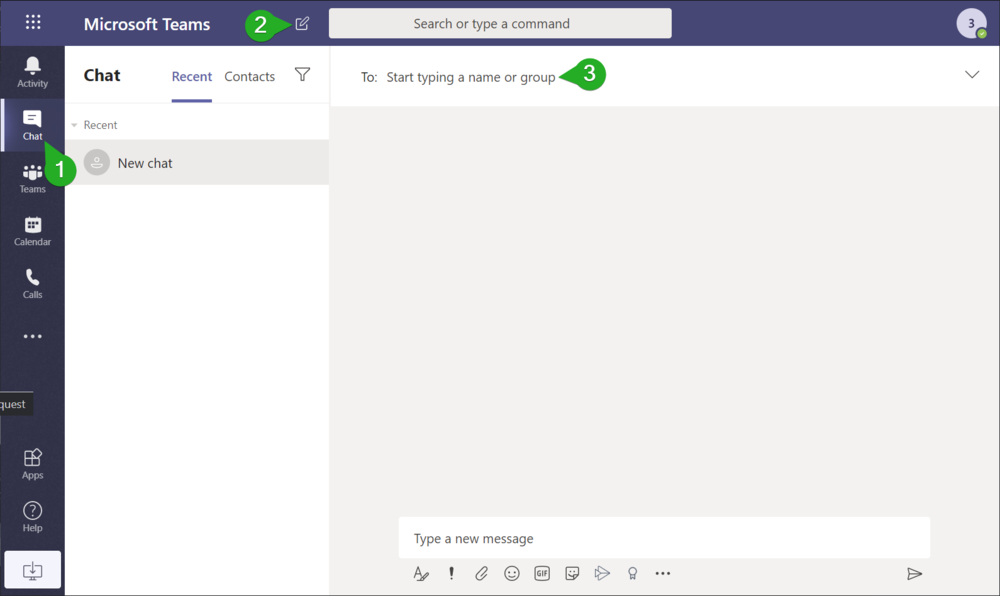Open Help from the left rail
Image resolution: width=1000 pixels, height=596 pixels.
coord(33,516)
